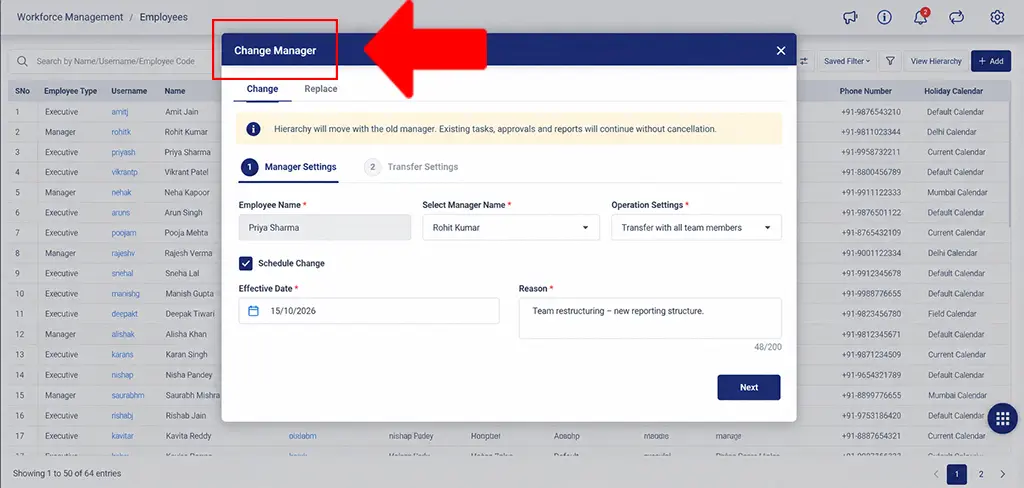Select the Manager Settings step
1024x488 pixels.
289,167
